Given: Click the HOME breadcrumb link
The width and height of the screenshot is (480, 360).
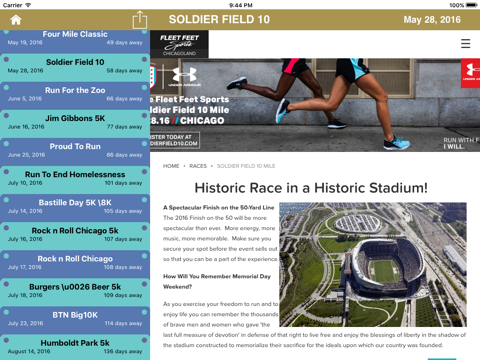Looking at the screenshot, I should click(x=171, y=166).
